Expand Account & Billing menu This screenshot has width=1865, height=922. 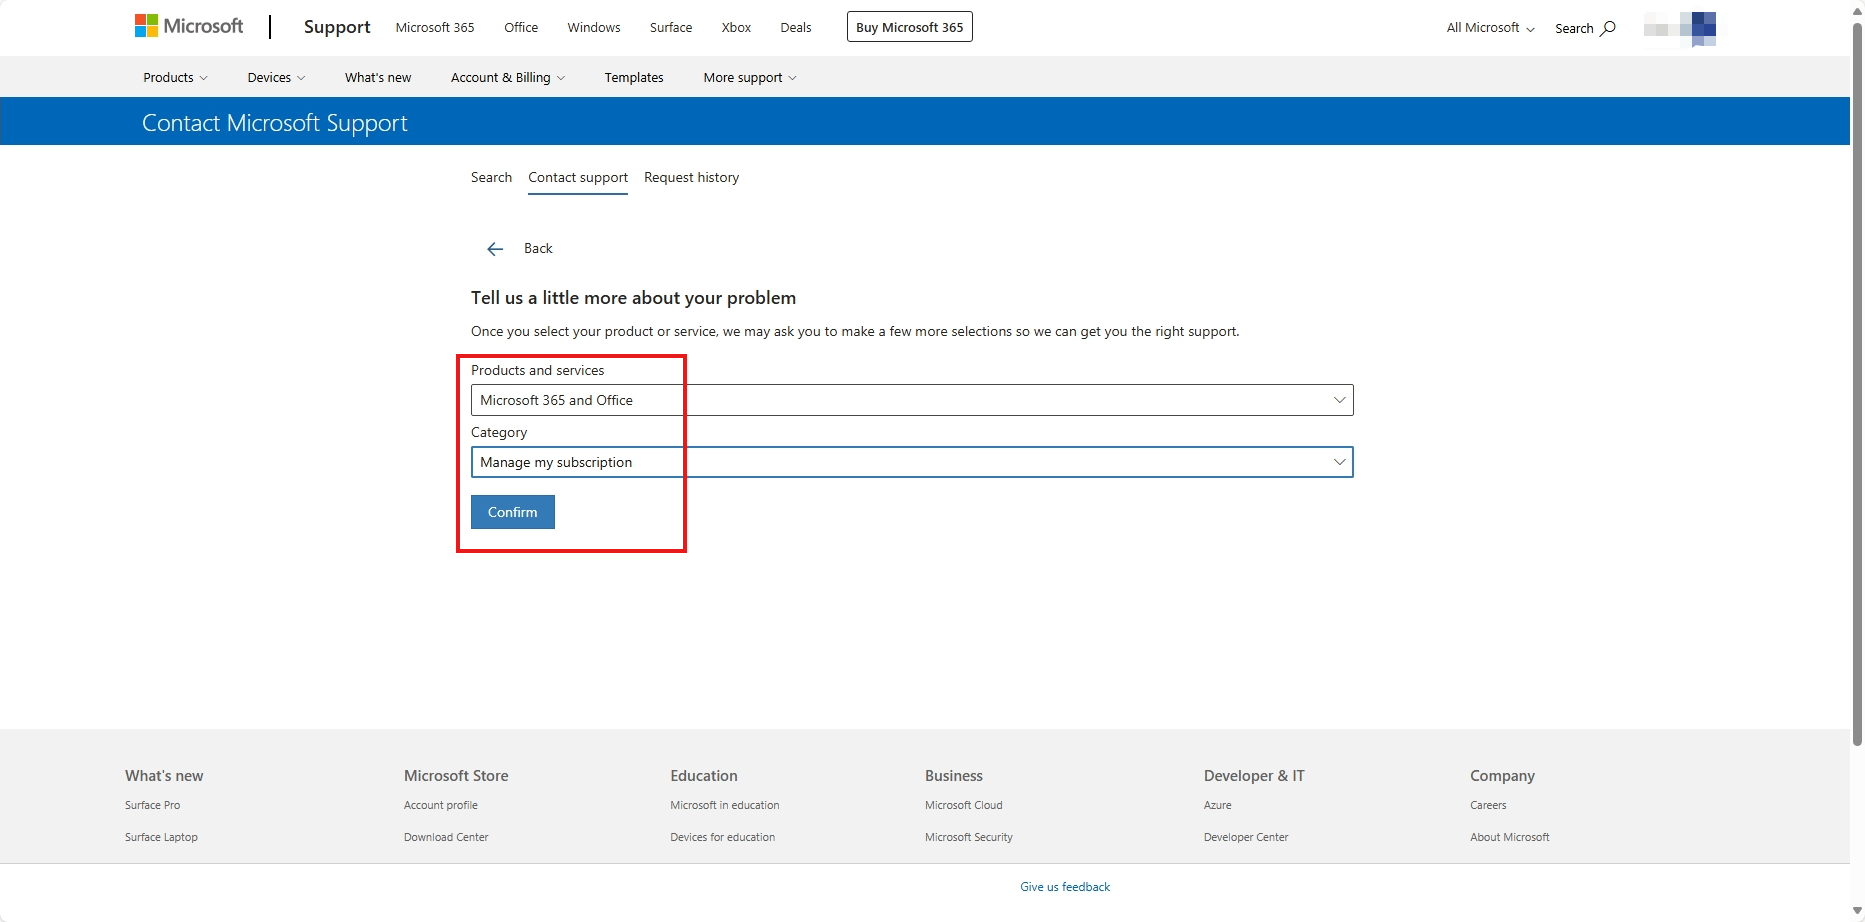click(x=508, y=77)
